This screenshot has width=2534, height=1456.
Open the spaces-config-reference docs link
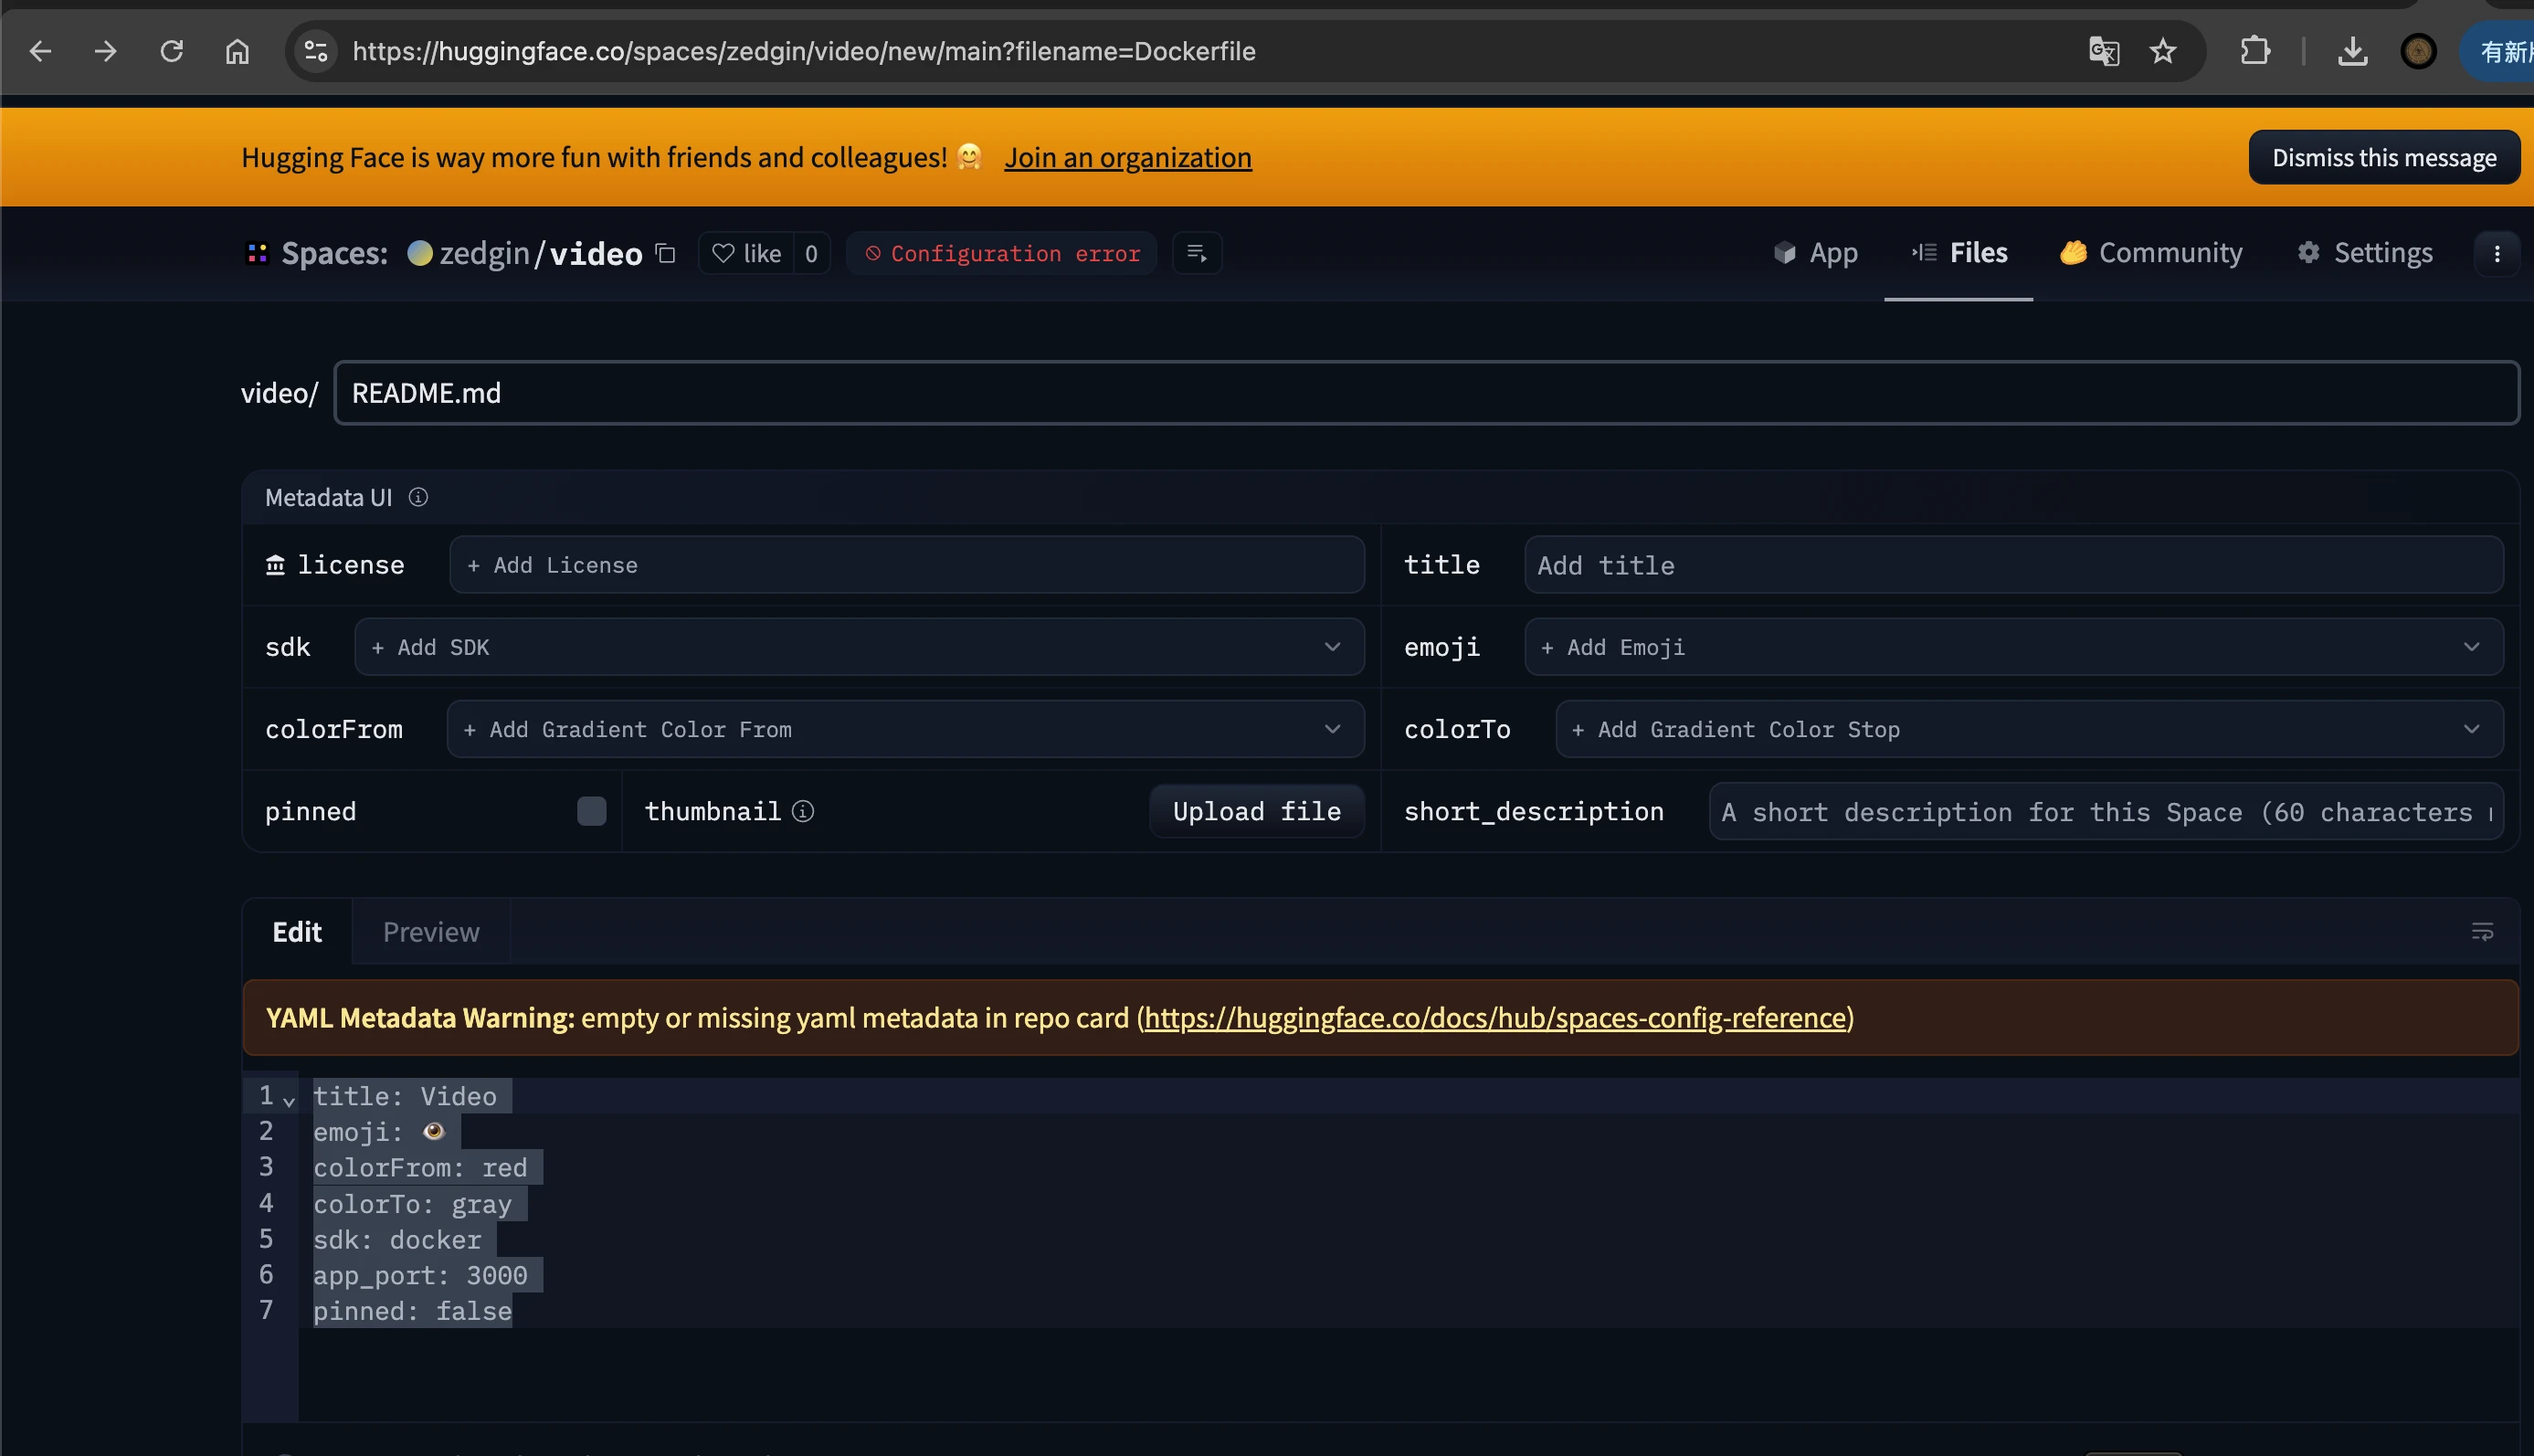1494,1018
